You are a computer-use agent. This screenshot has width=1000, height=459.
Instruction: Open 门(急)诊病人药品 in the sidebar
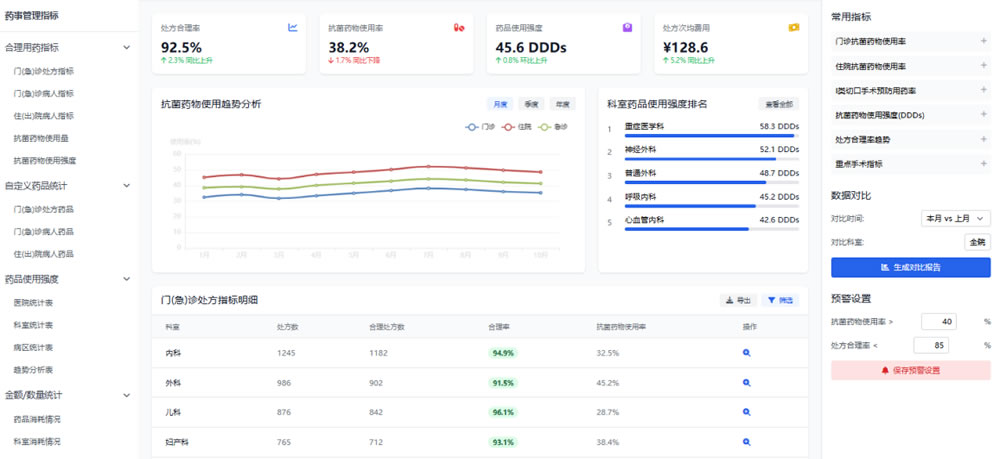(x=44, y=231)
